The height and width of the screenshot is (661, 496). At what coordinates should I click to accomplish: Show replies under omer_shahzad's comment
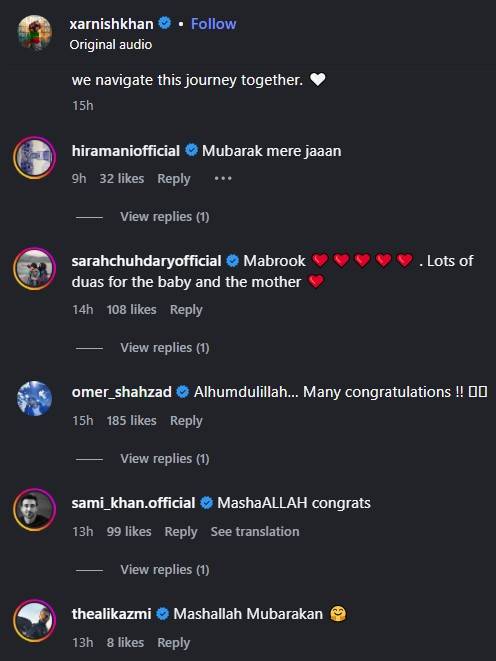(x=165, y=459)
